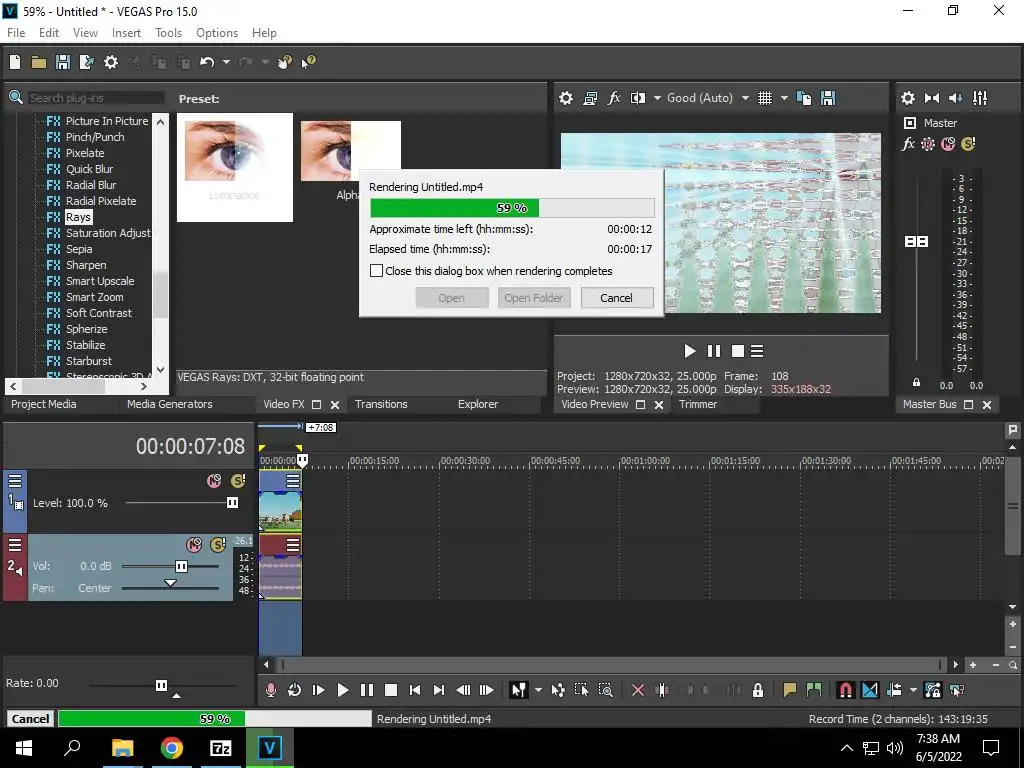Image resolution: width=1024 pixels, height=768 pixels.
Task: Click the Render As toolbar icon
Action: click(x=86, y=62)
